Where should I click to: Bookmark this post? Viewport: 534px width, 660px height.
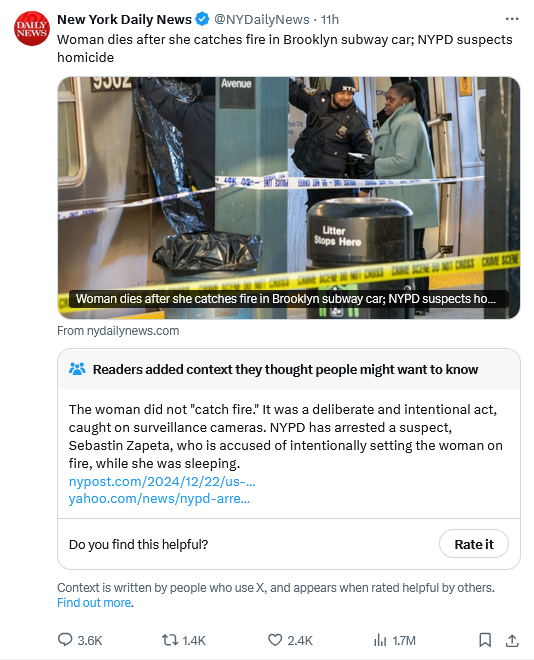(485, 640)
